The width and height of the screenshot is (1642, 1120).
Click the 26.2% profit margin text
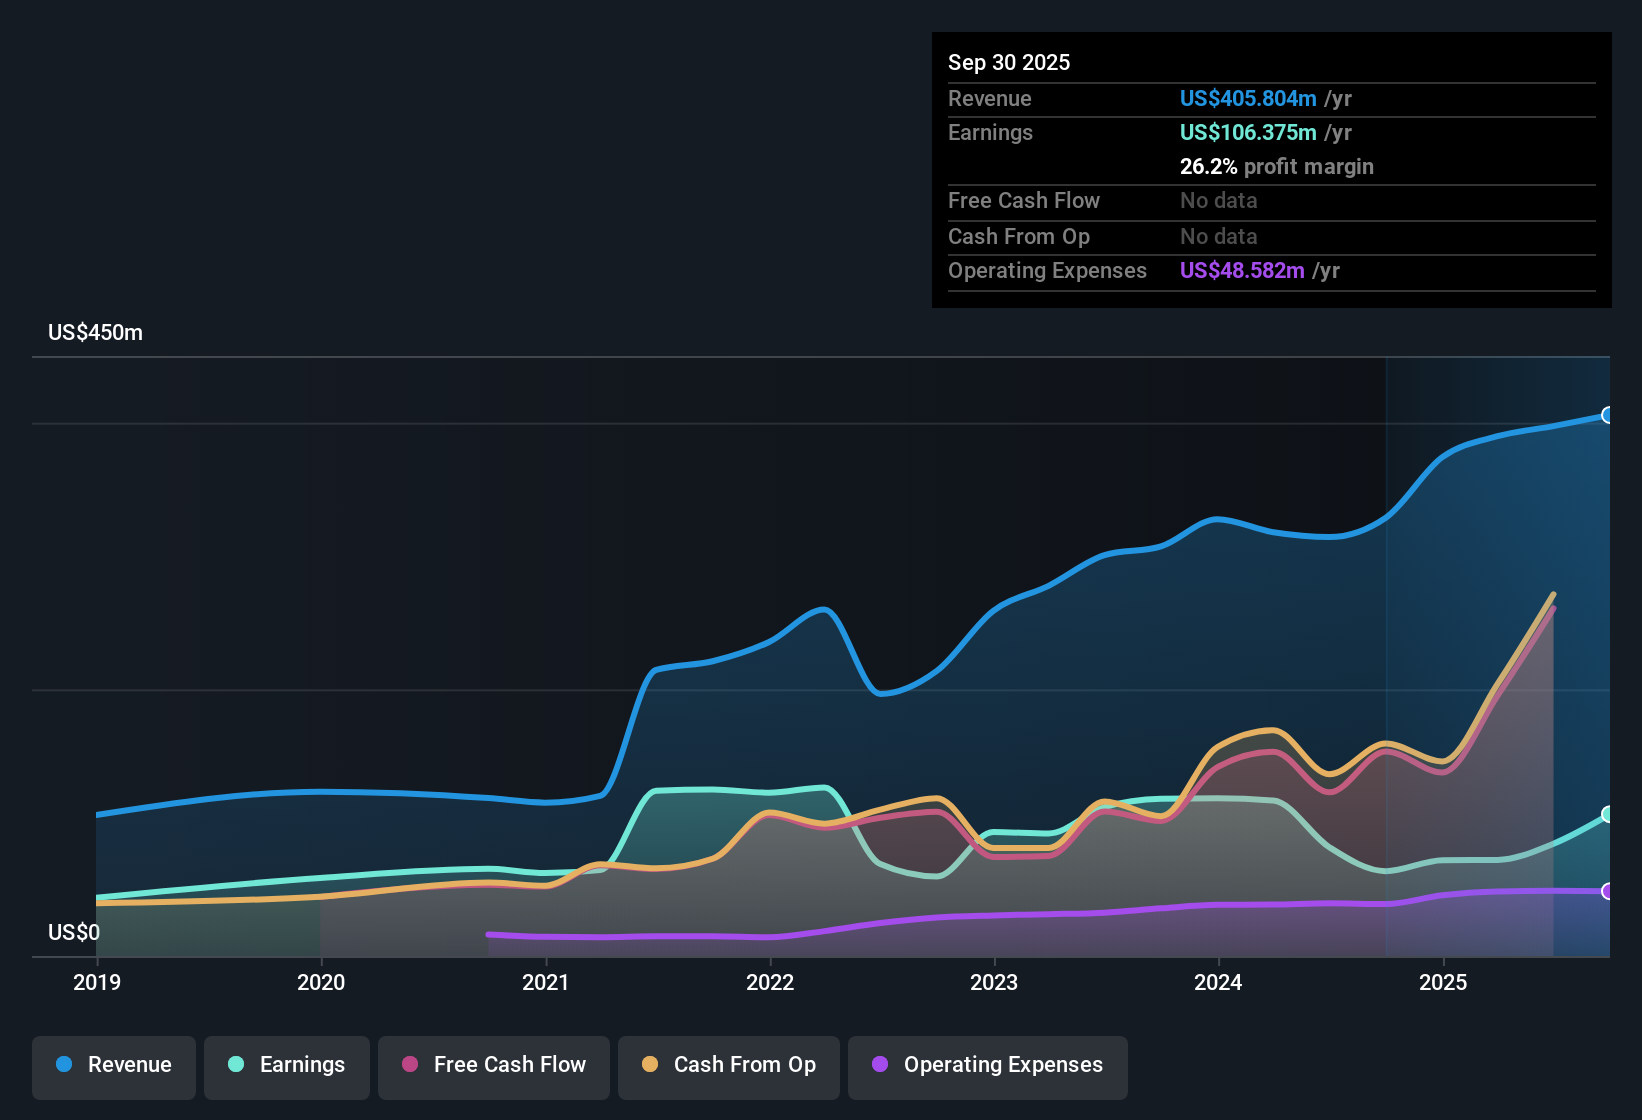(1277, 166)
